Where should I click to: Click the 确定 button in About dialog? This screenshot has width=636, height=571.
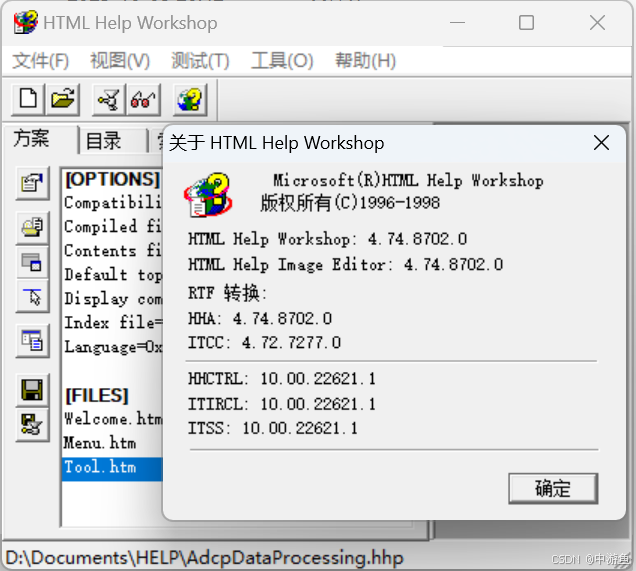pyautogui.click(x=553, y=488)
